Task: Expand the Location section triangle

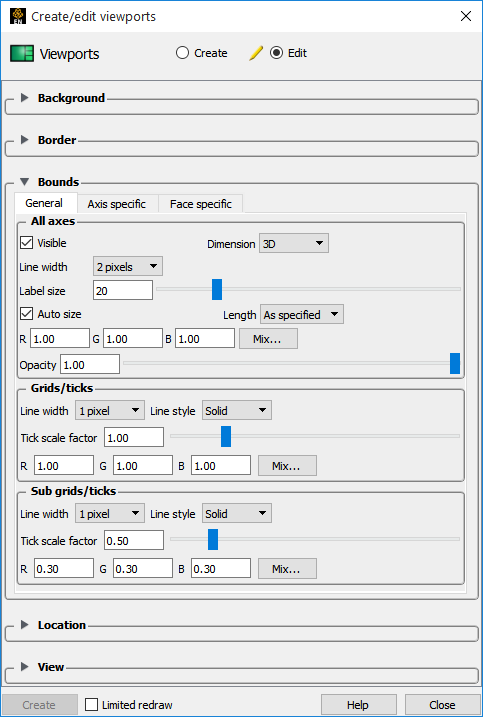Action: [25, 625]
